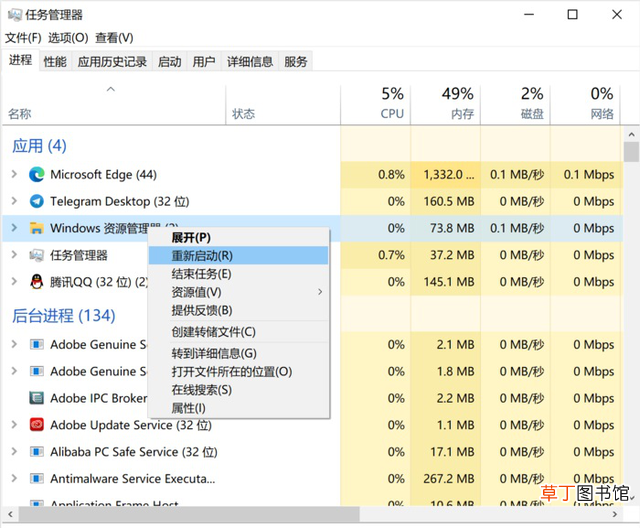Click the 0.7% CPU cell for 任务管理器
640x528 pixels.
tap(376, 255)
